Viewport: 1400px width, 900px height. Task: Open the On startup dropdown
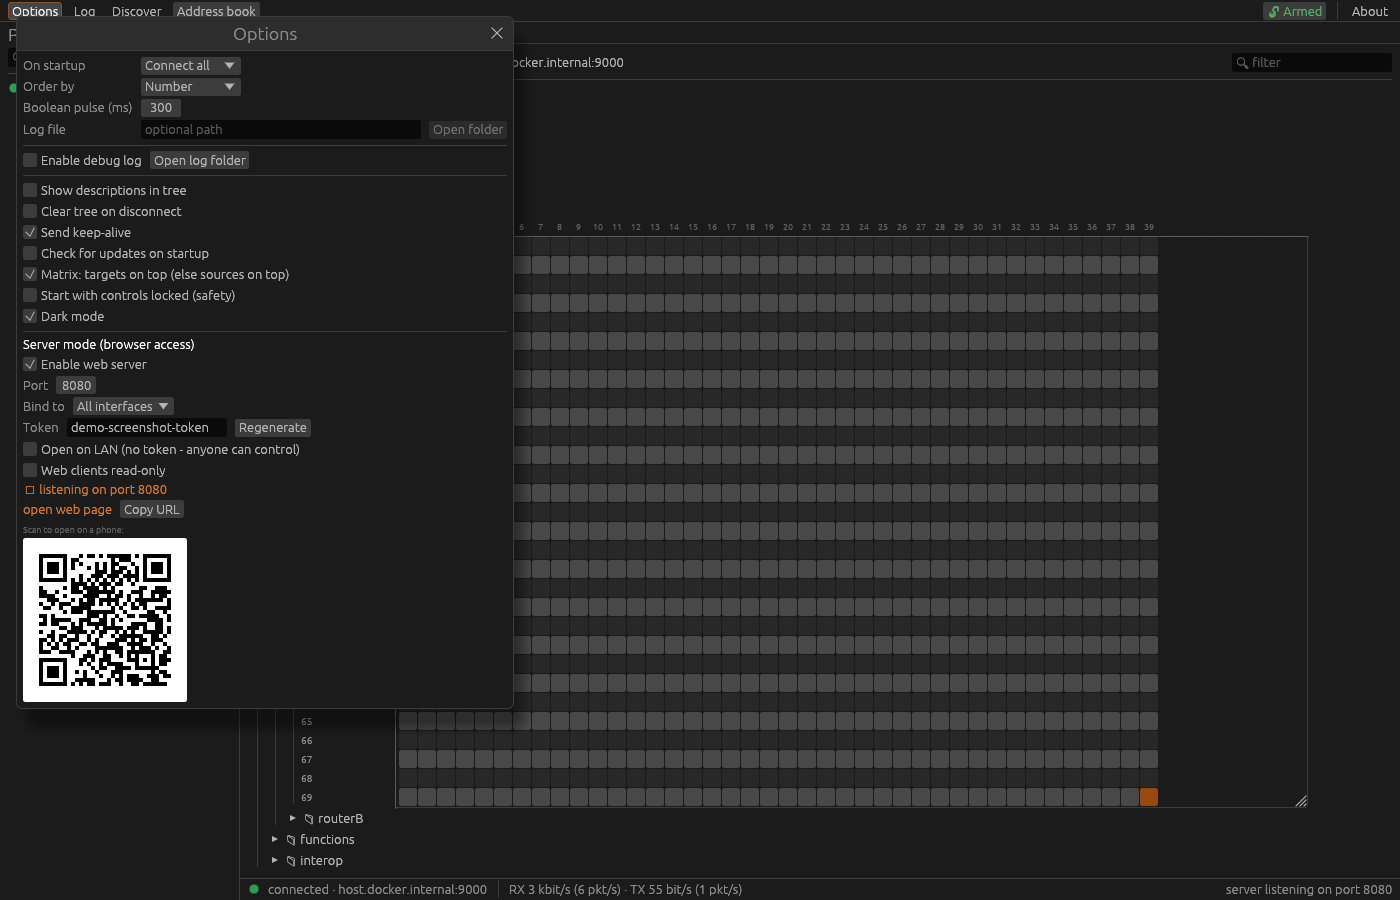click(190, 65)
